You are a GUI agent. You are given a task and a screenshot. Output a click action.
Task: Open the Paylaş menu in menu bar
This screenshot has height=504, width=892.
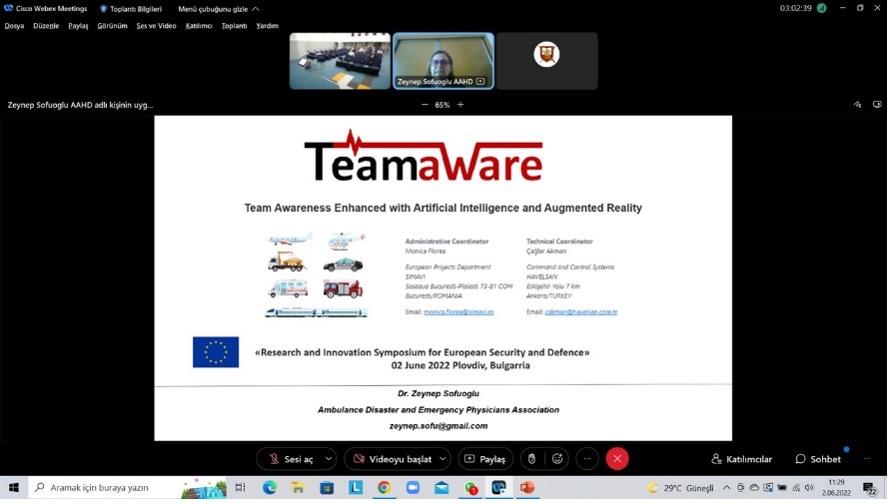click(x=78, y=26)
